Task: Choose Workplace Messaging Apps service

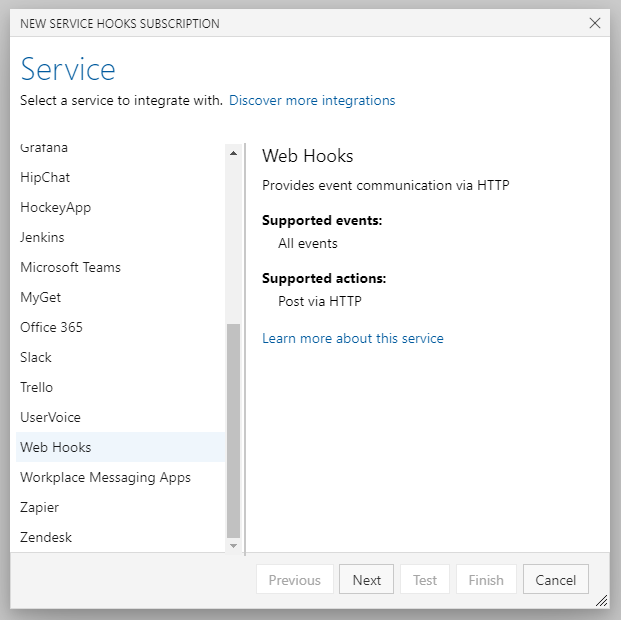Action: click(120, 477)
